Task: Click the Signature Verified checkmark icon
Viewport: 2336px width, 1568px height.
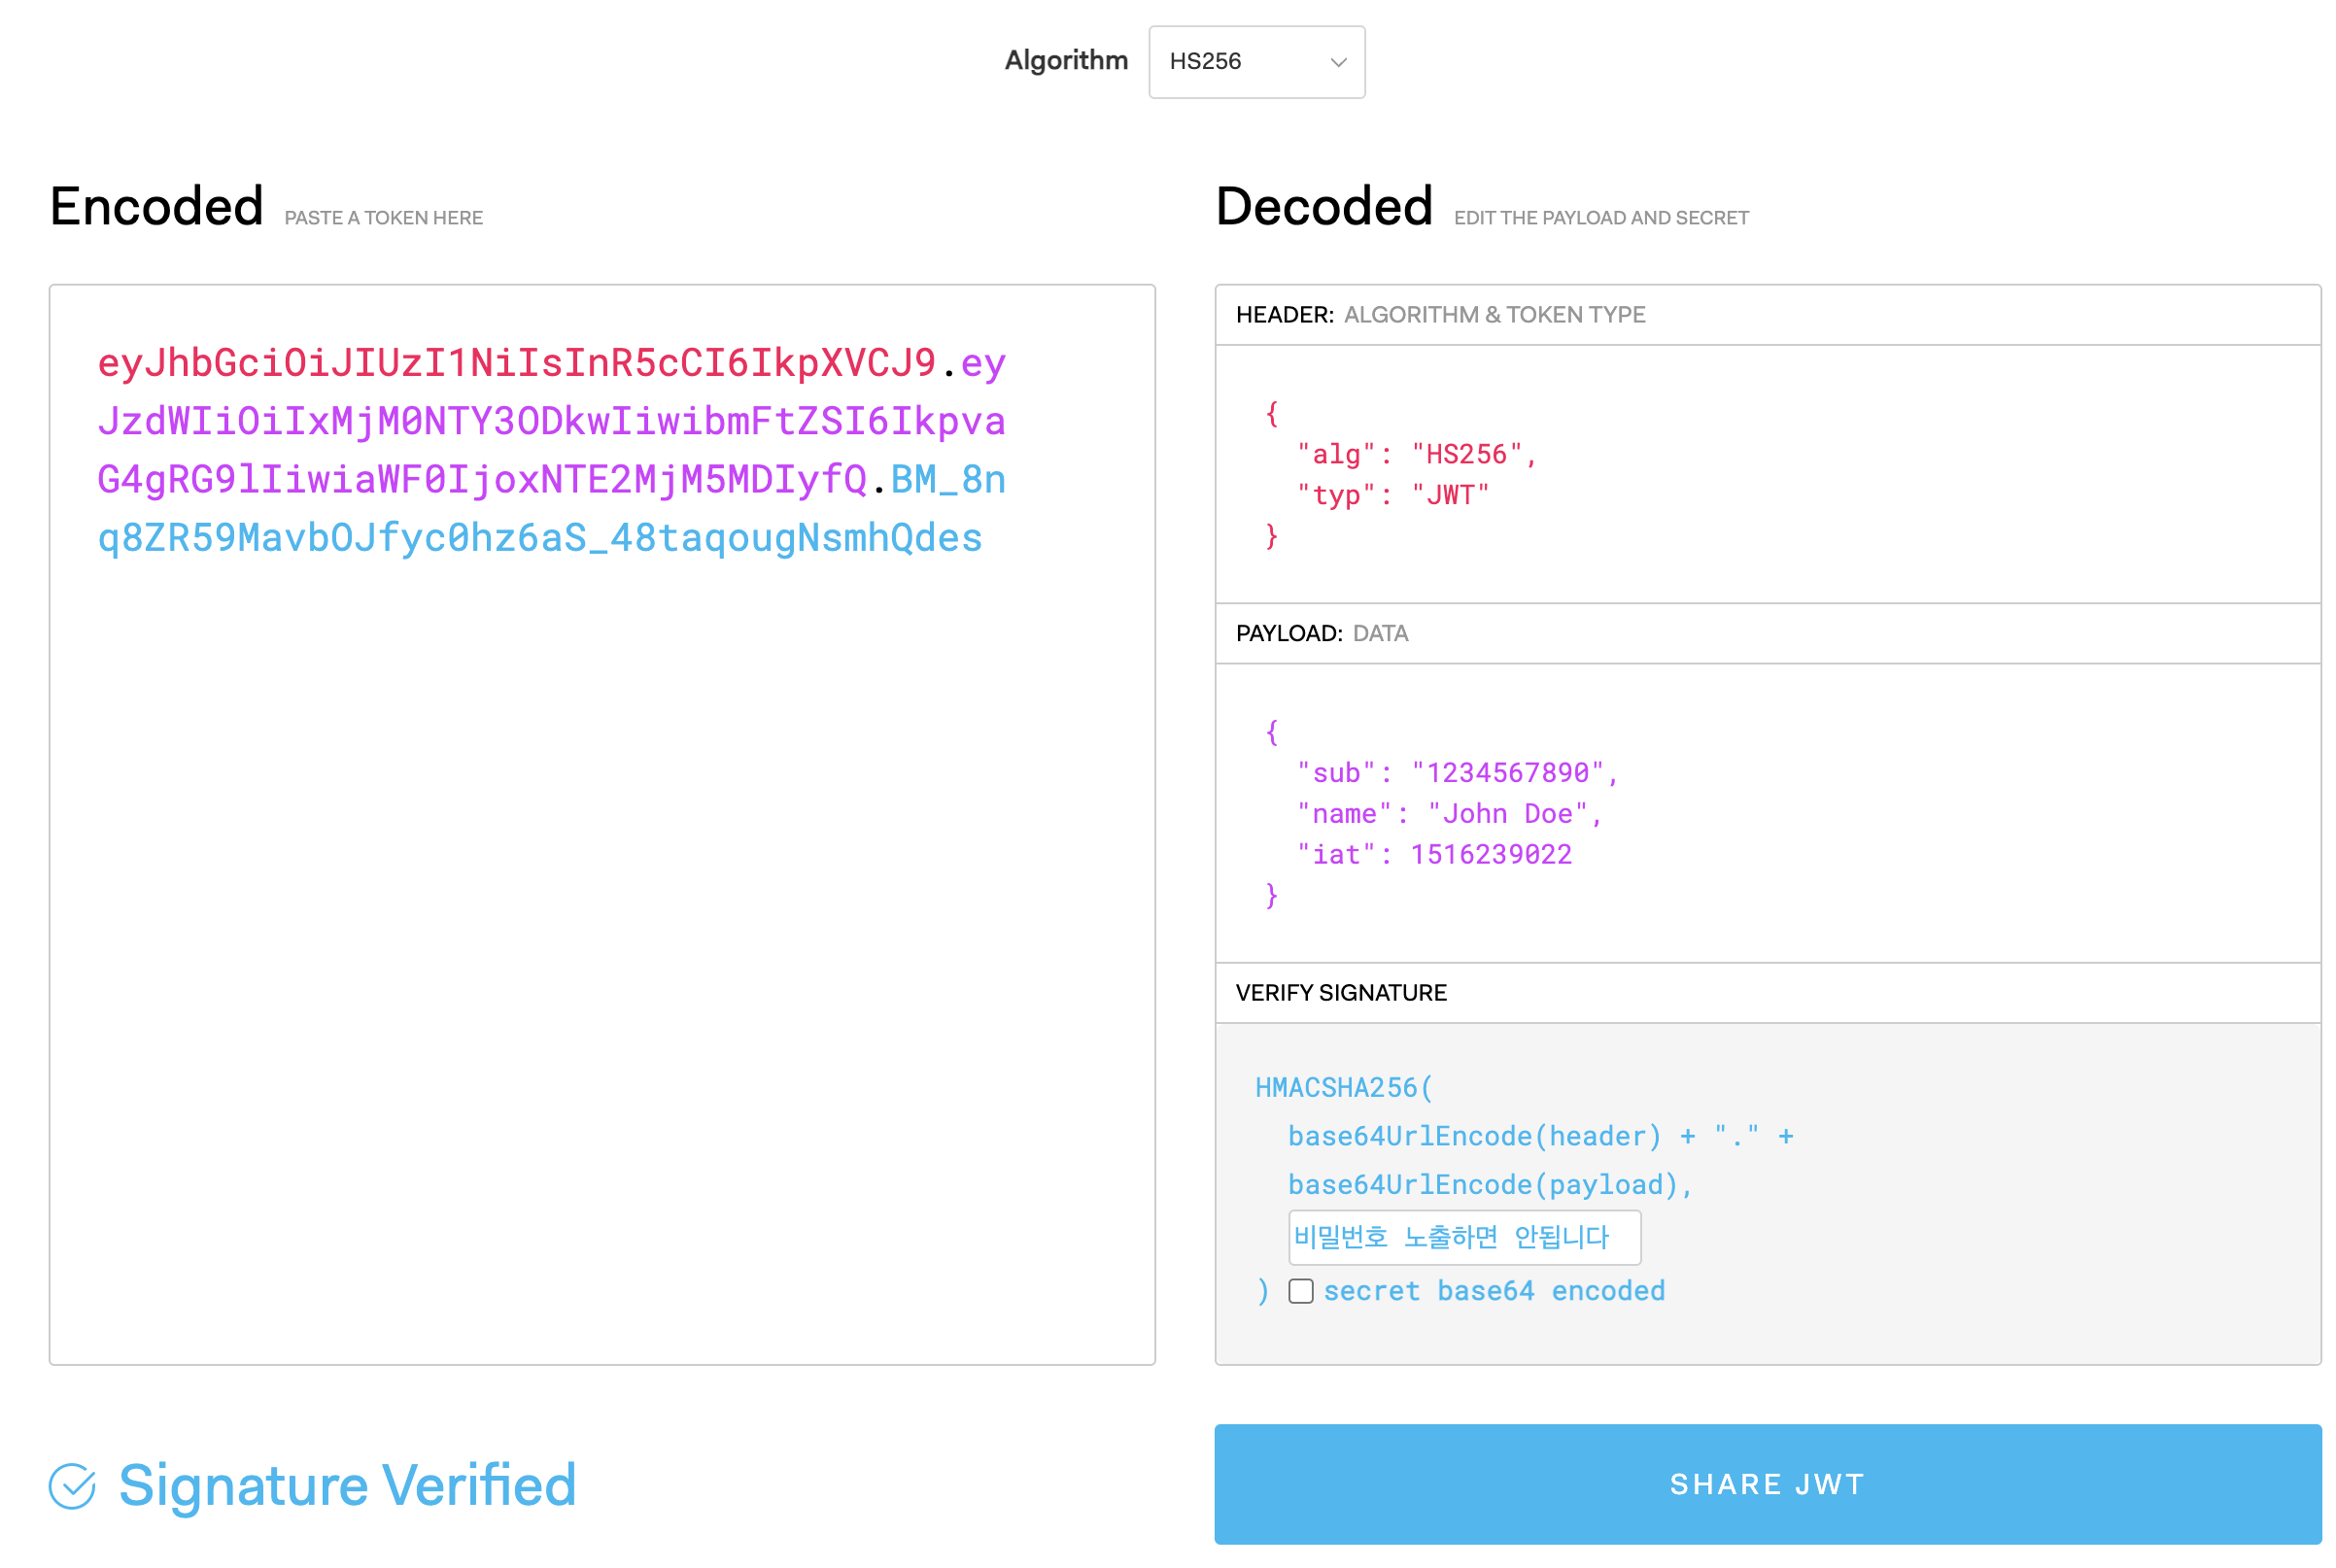Action: tap(72, 1486)
